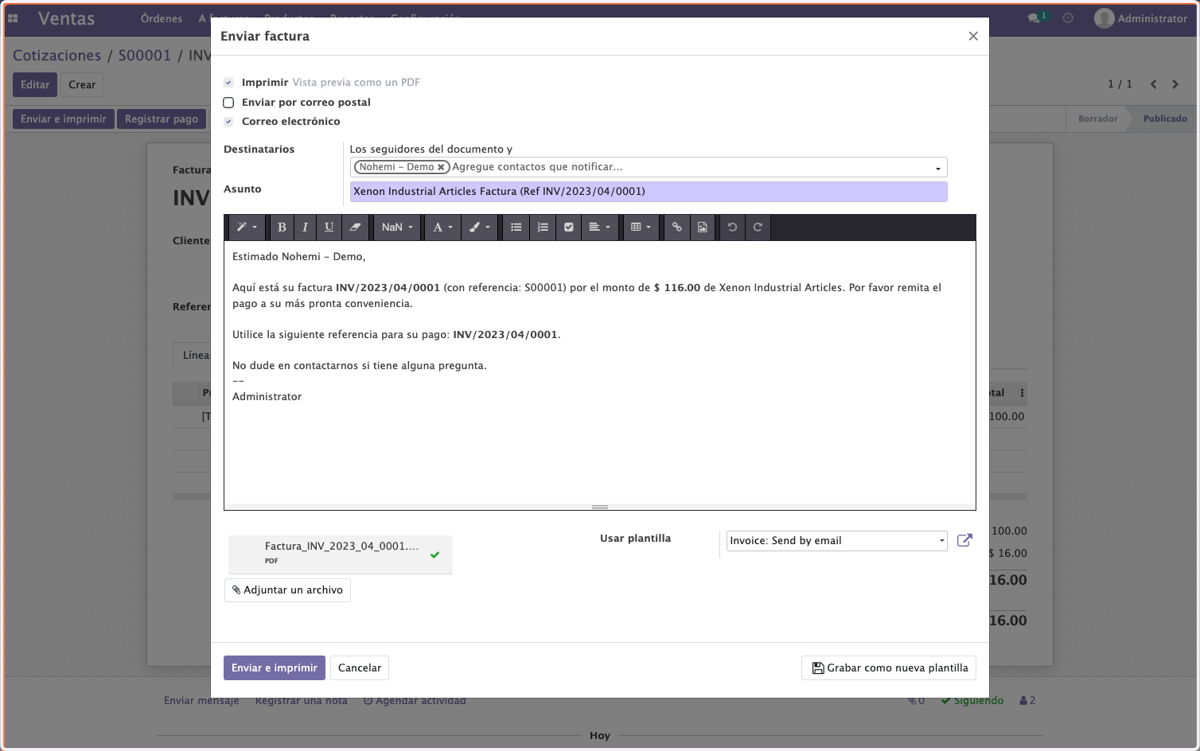Click Enviar e imprimir in the dialog footer

point(274,668)
